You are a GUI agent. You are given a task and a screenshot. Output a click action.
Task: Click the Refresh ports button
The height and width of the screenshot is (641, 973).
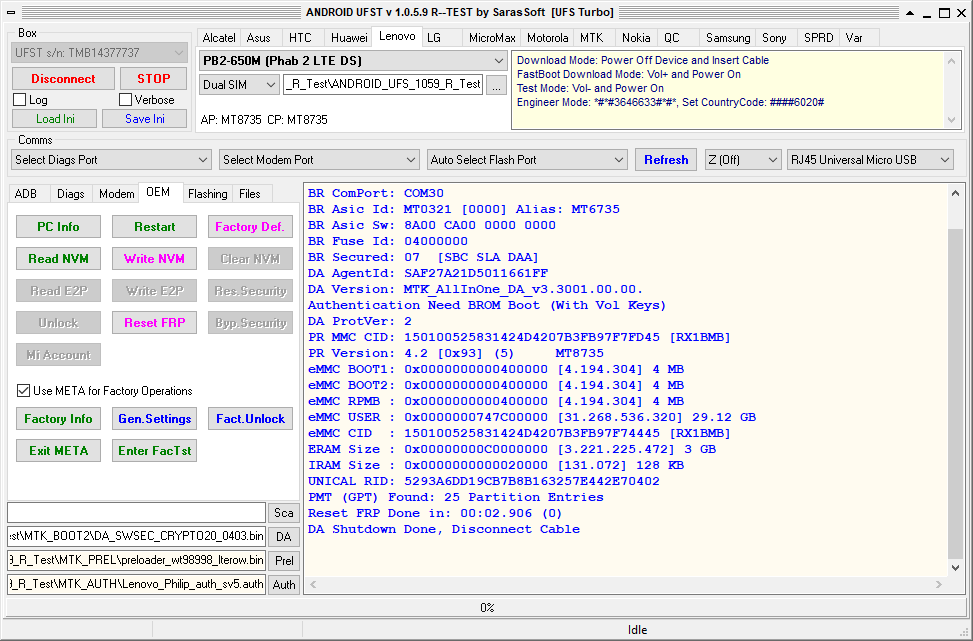tap(666, 160)
